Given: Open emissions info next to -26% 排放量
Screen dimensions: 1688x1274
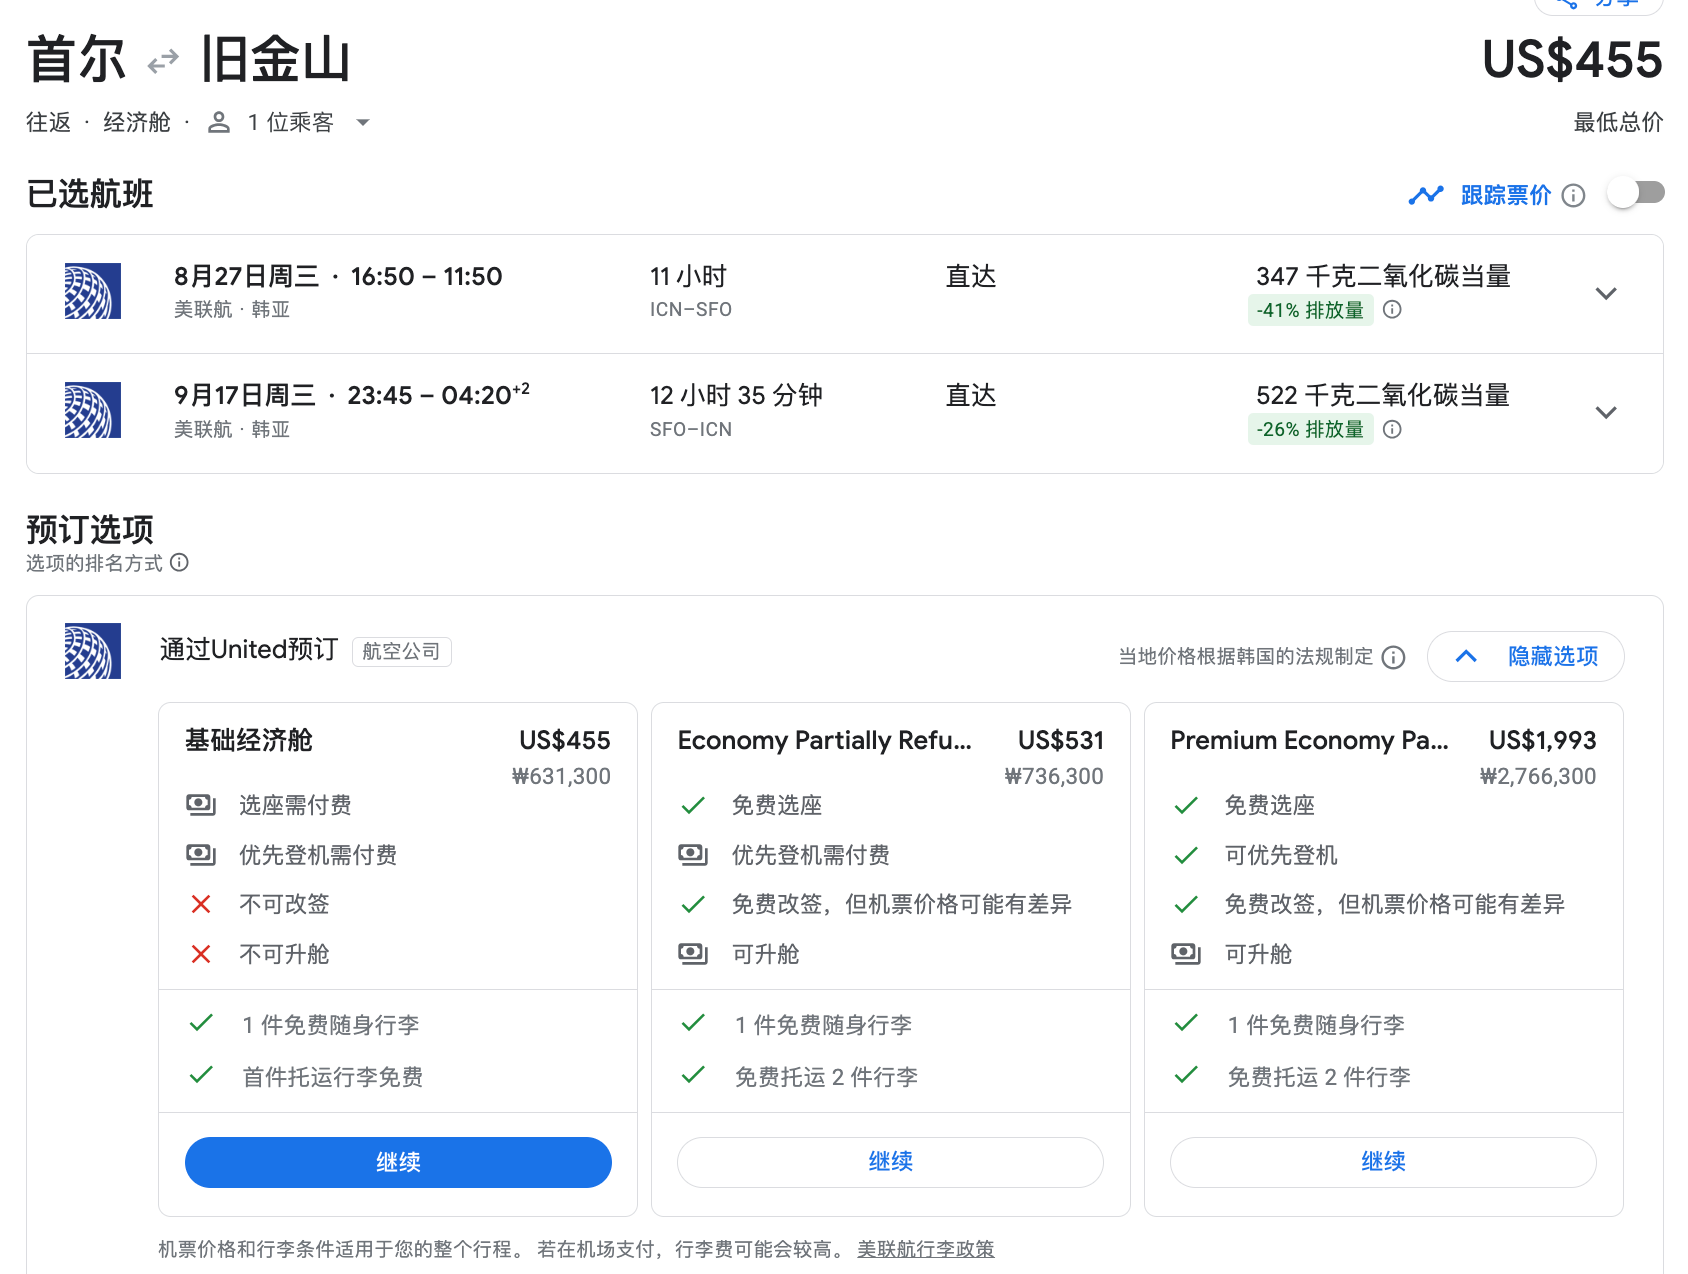Looking at the screenshot, I should pos(1392,429).
